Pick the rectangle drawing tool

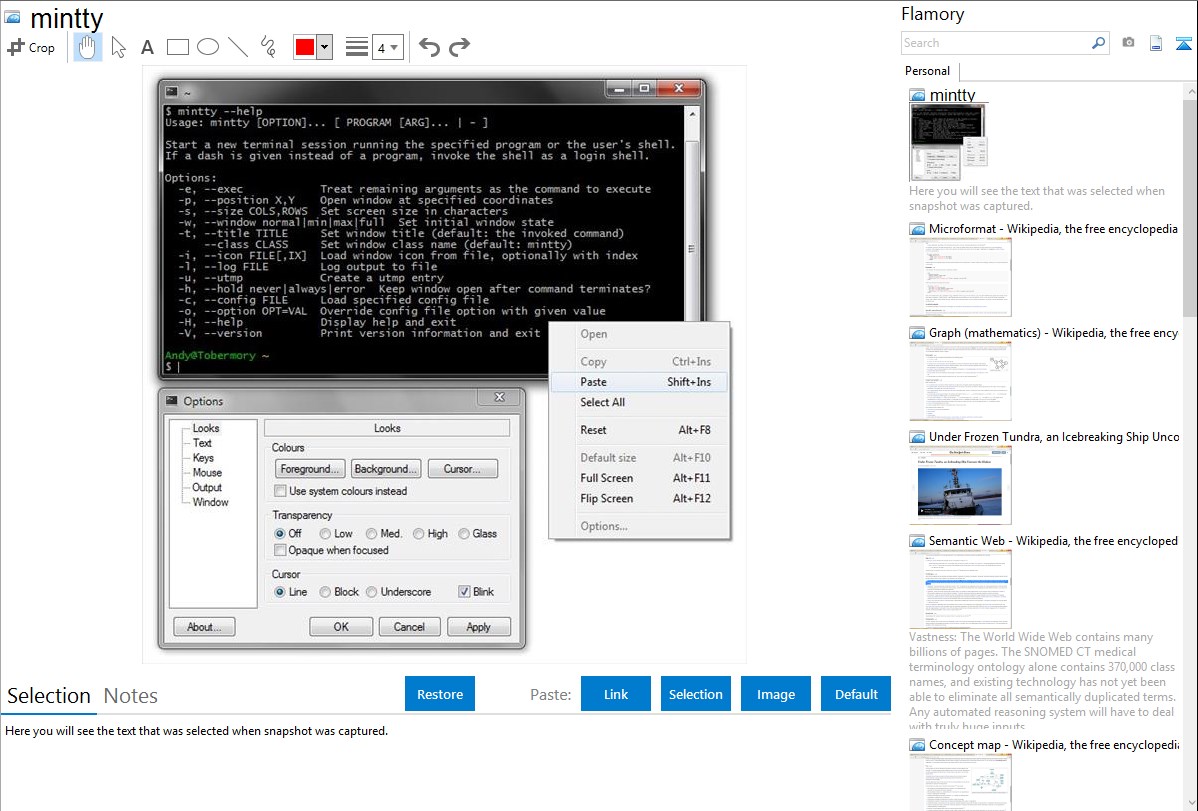click(x=177, y=47)
